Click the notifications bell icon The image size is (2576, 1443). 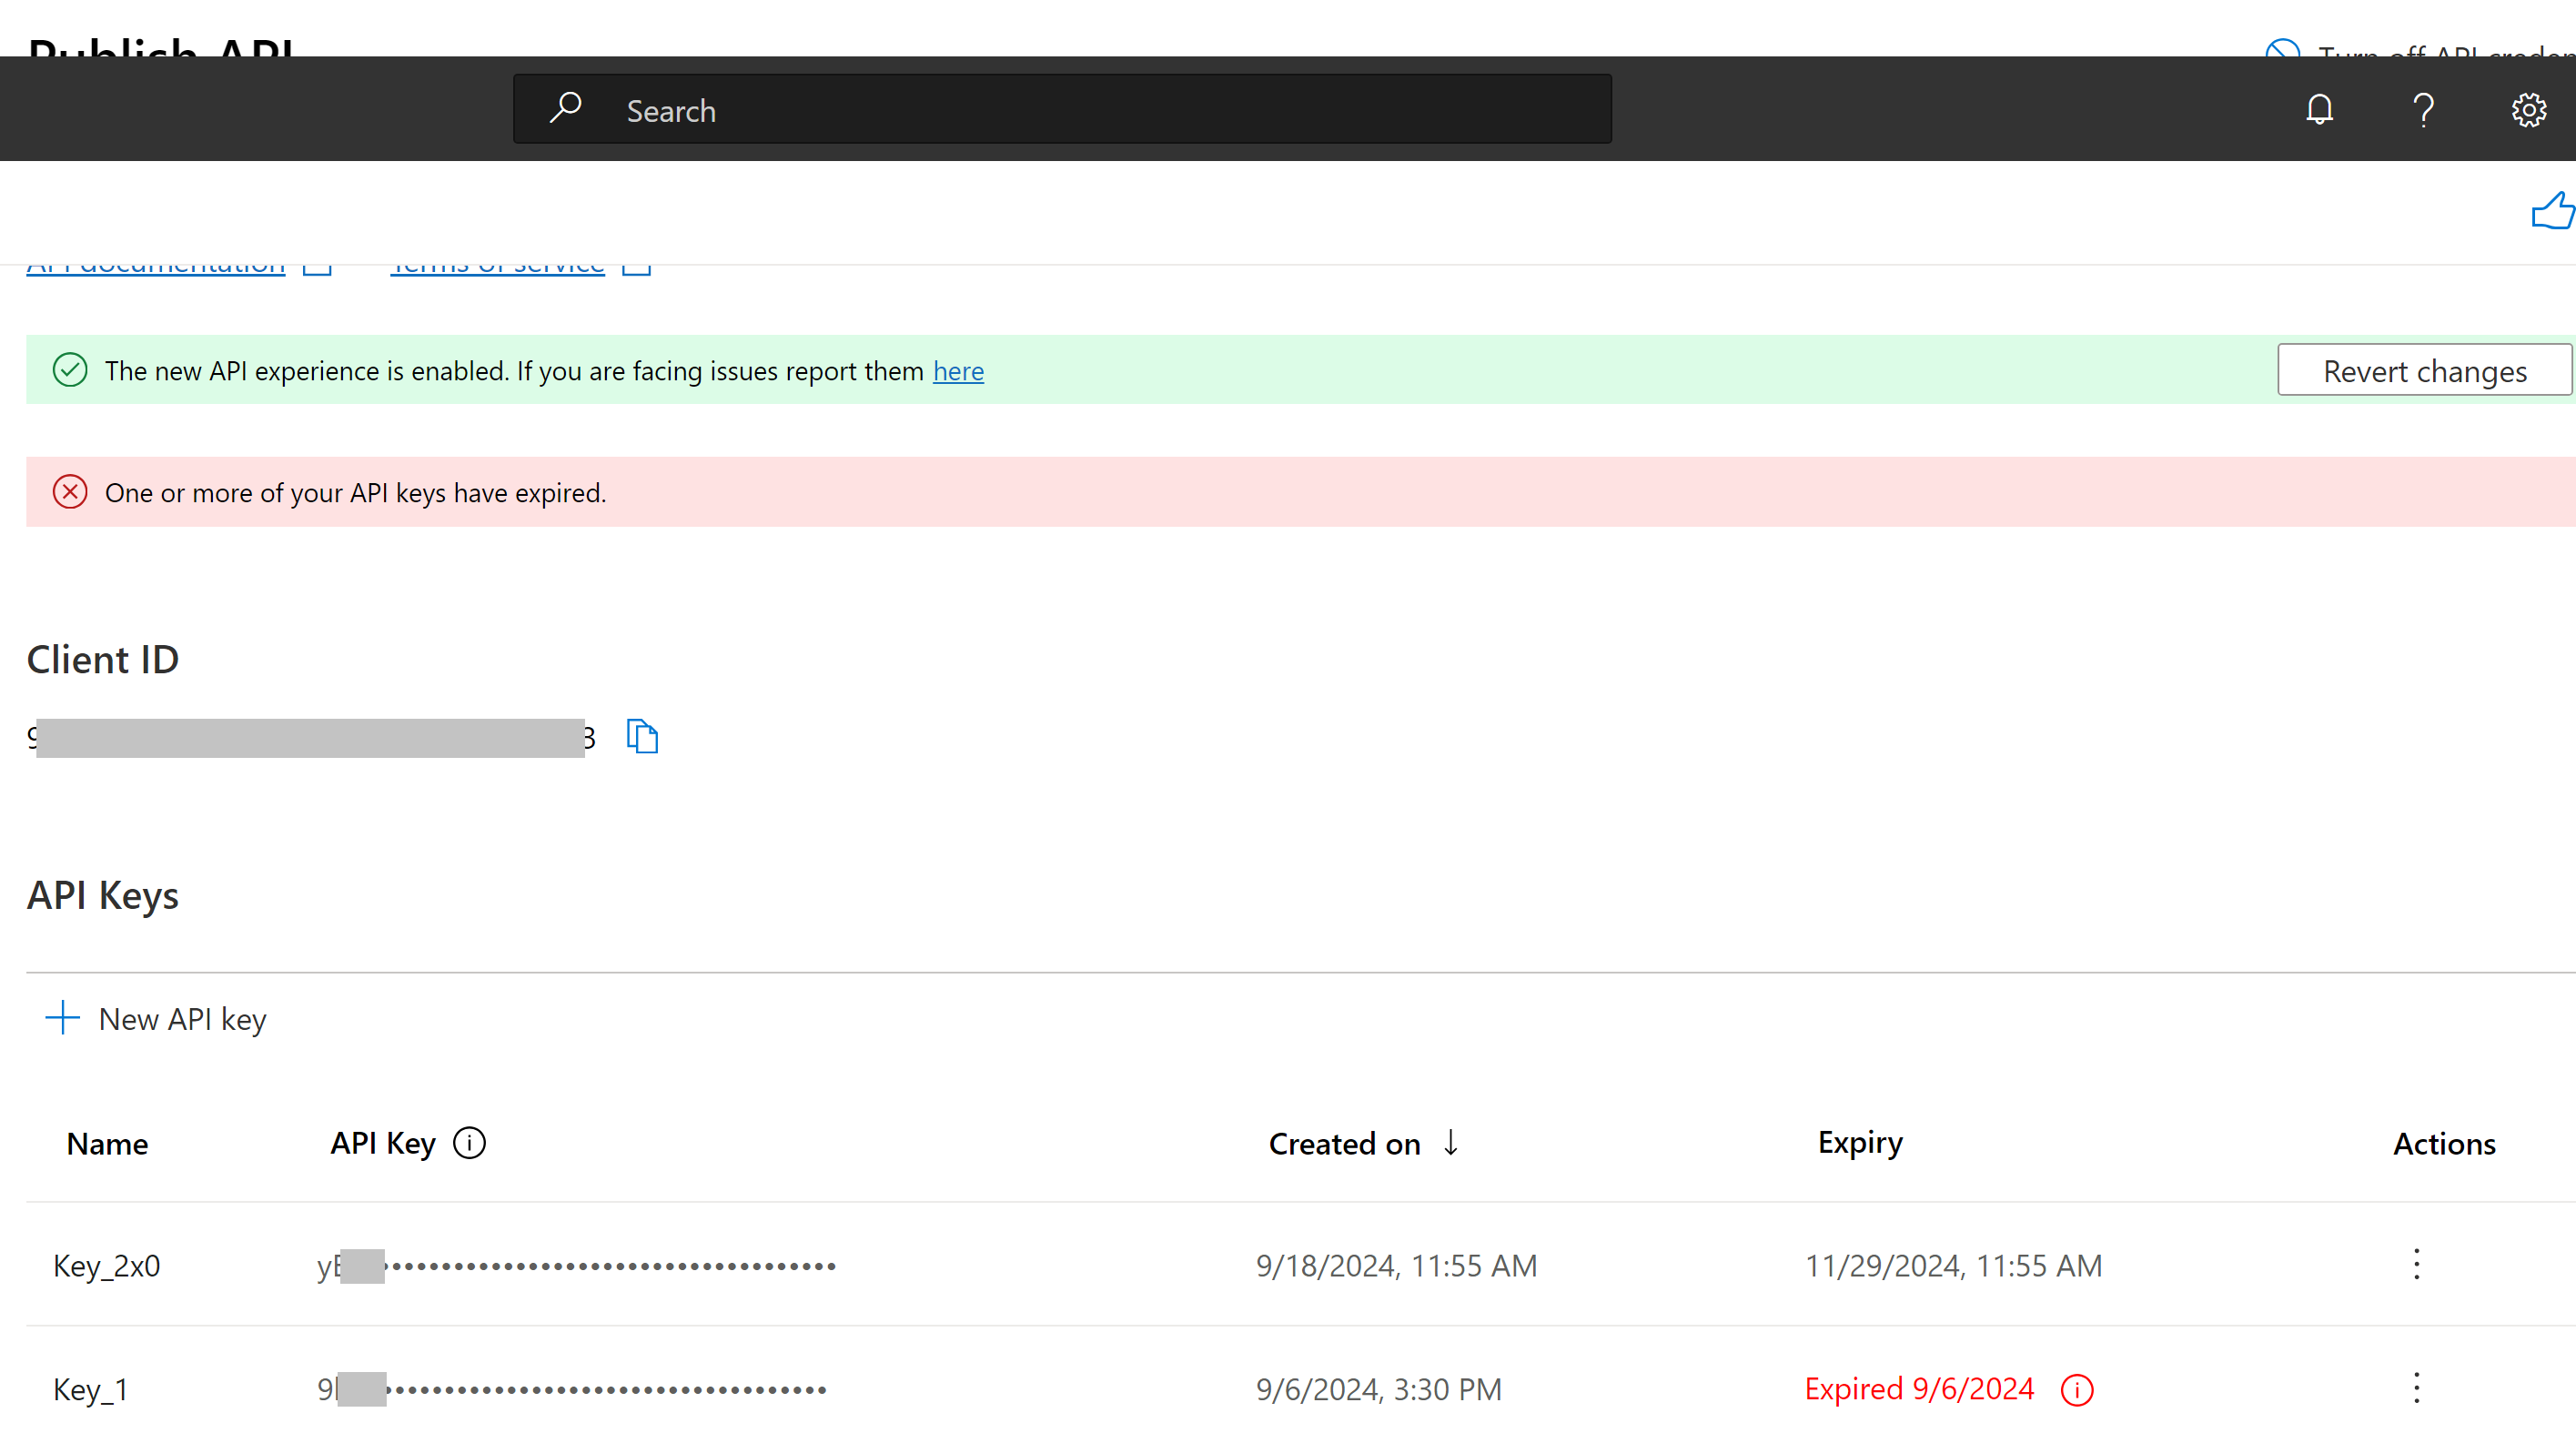pos(2319,110)
